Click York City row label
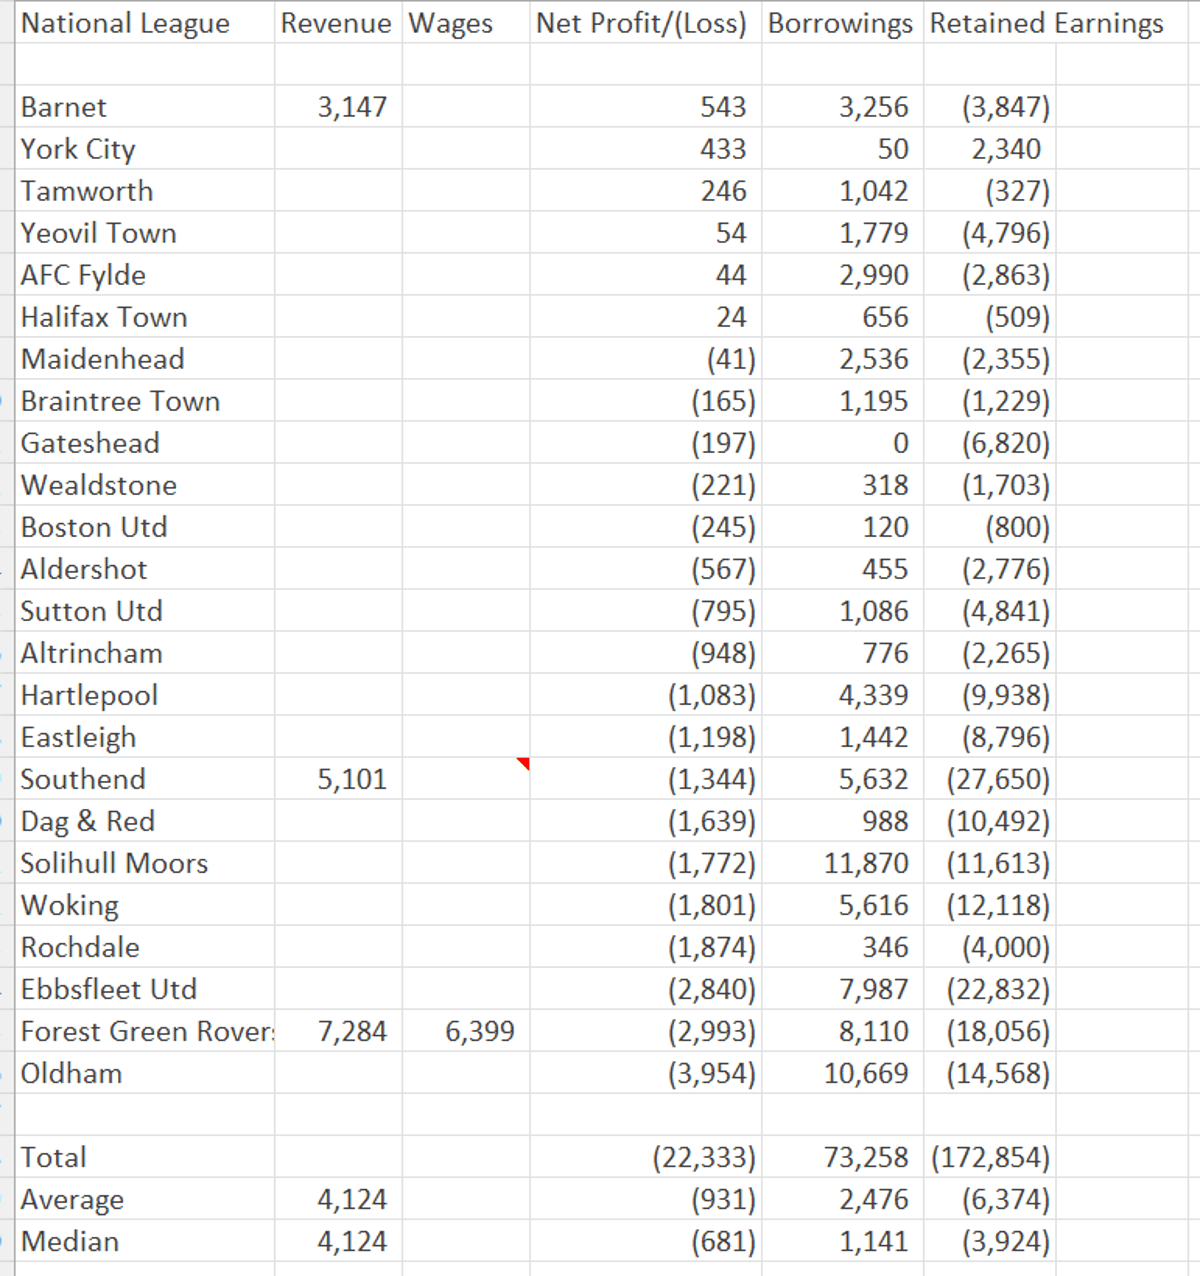 (x=146, y=148)
